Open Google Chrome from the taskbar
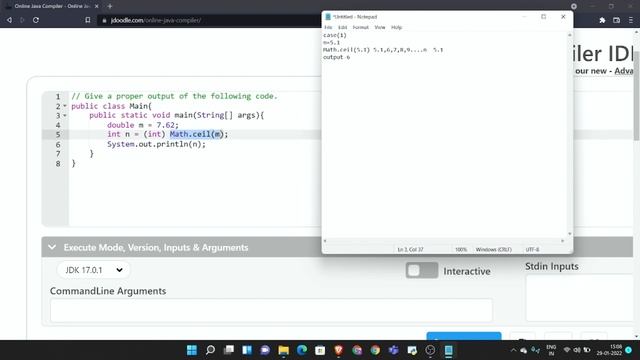 click(375, 350)
